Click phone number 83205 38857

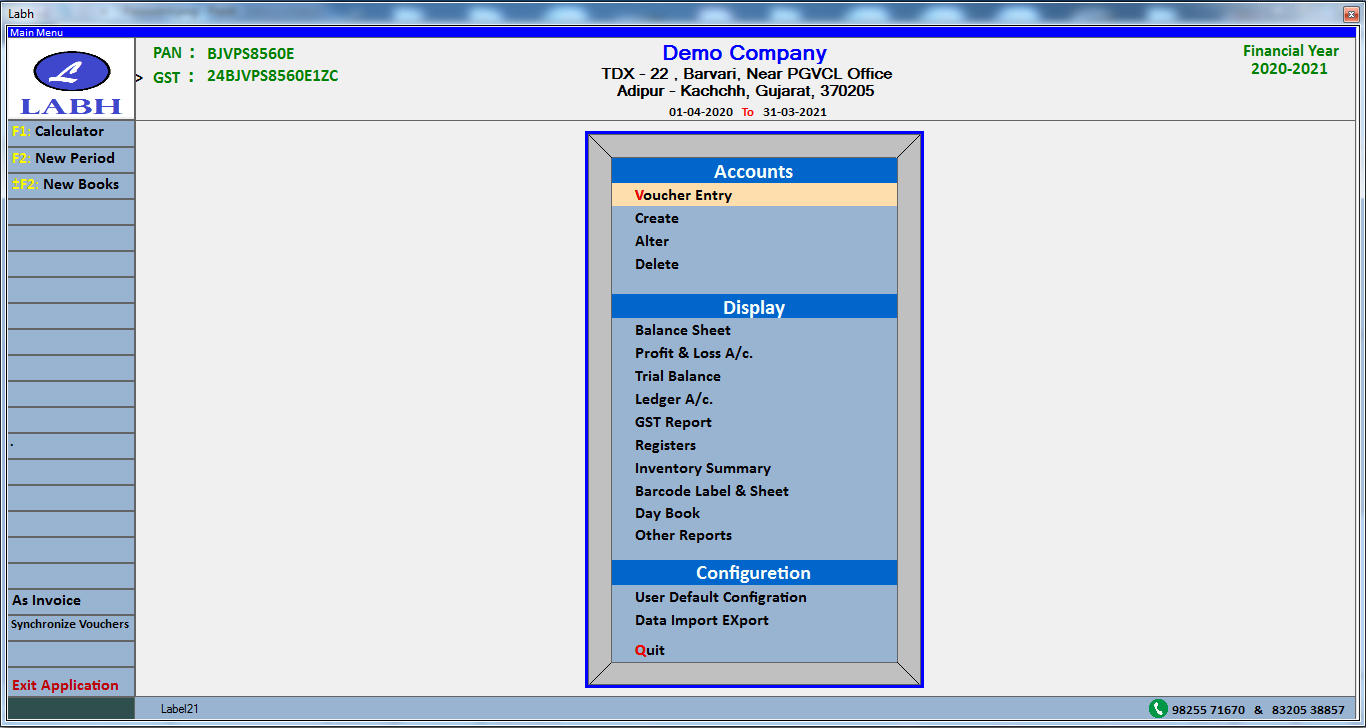tap(1308, 710)
